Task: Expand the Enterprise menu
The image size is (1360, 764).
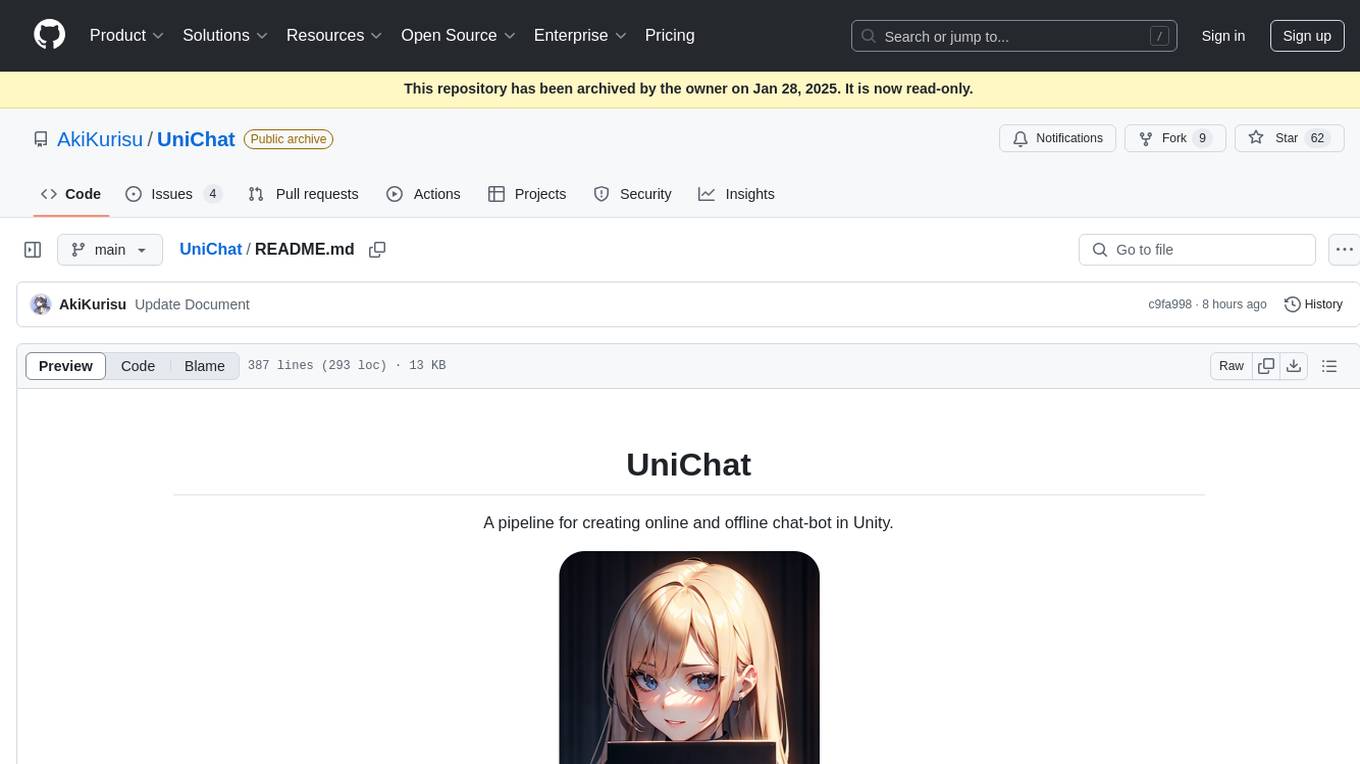Action: pyautogui.click(x=581, y=35)
